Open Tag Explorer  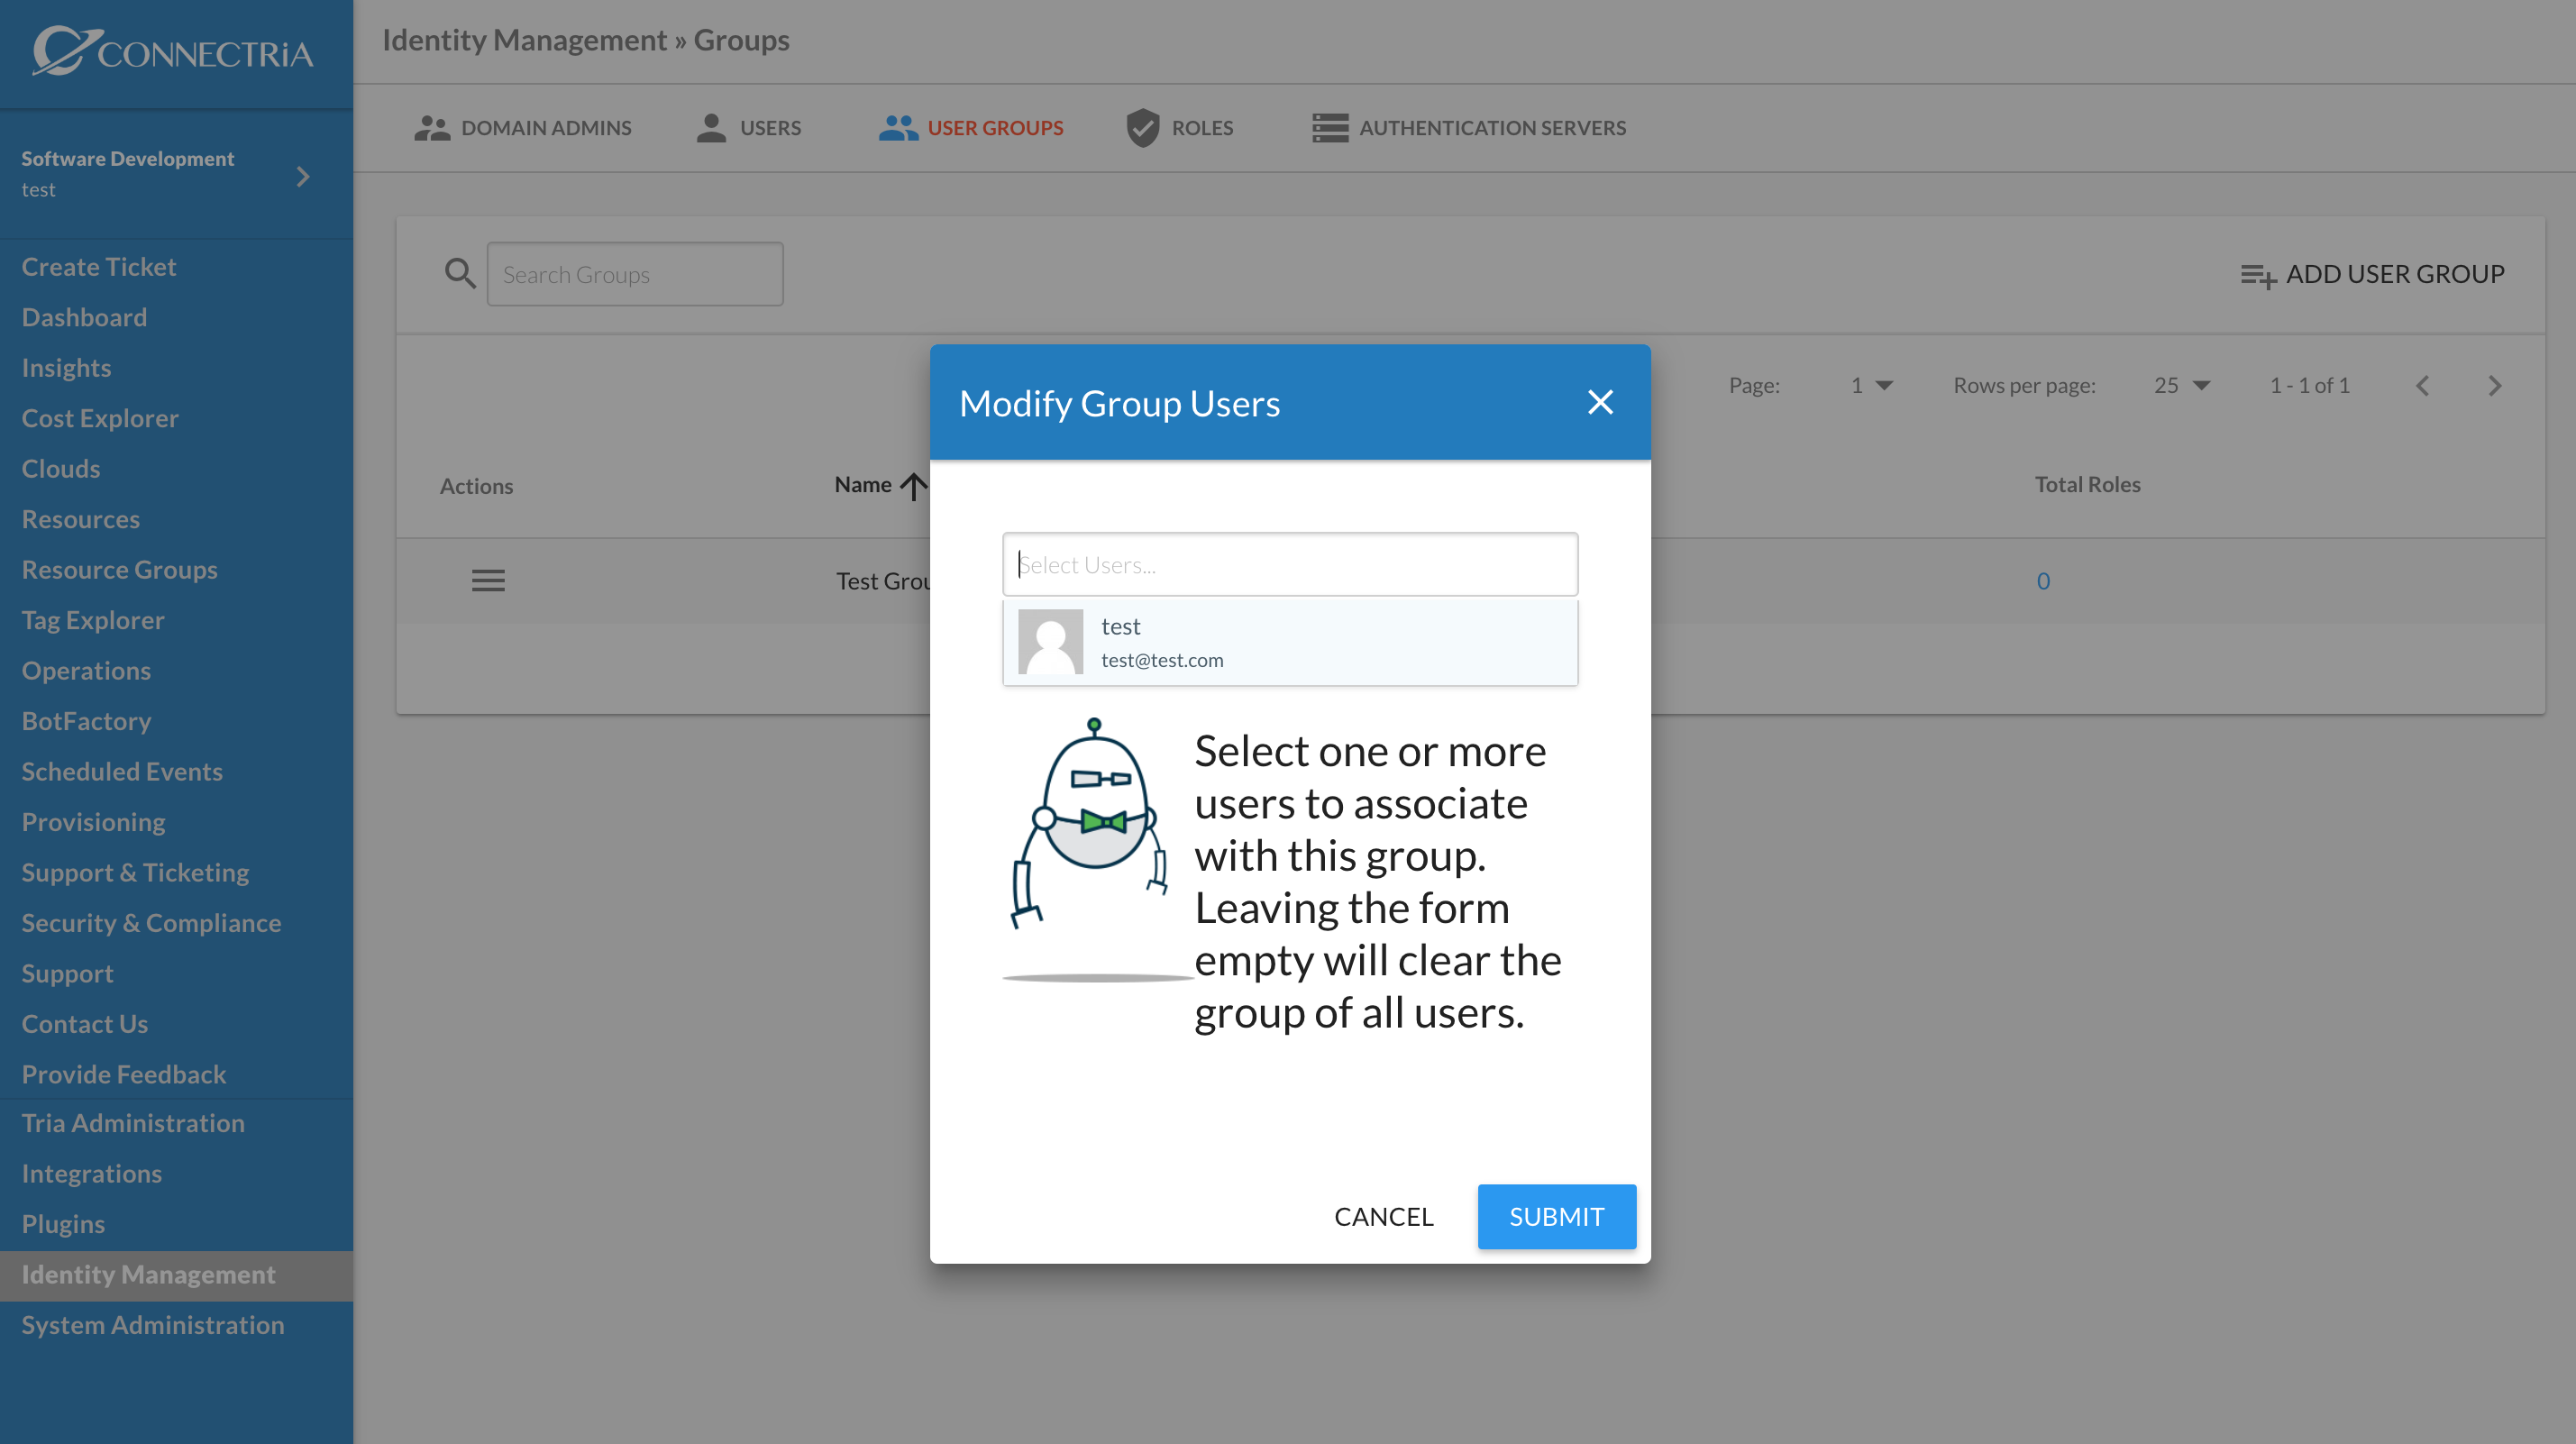click(93, 620)
